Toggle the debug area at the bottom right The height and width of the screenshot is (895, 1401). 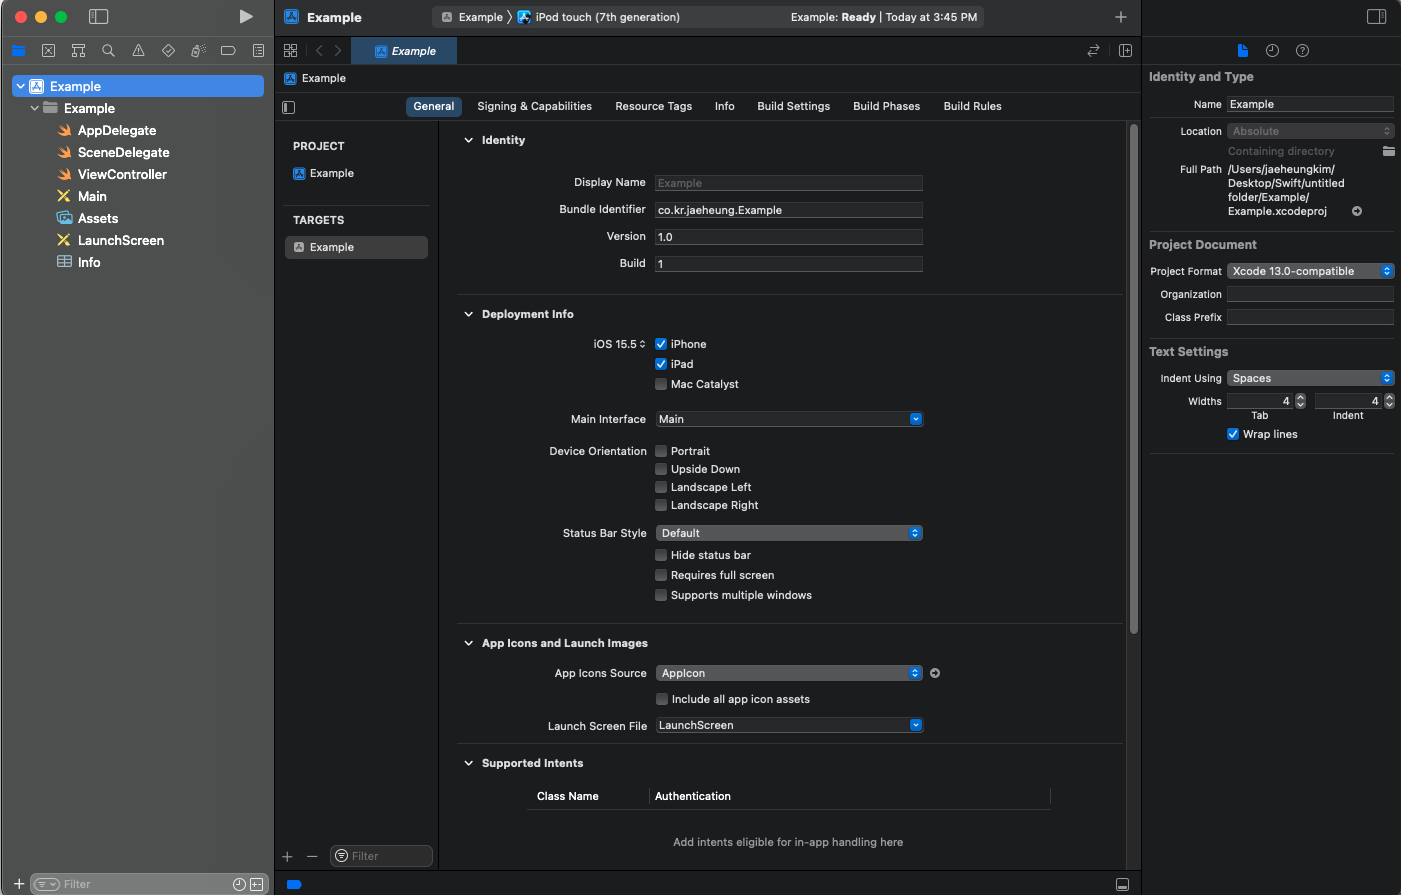tap(1122, 884)
